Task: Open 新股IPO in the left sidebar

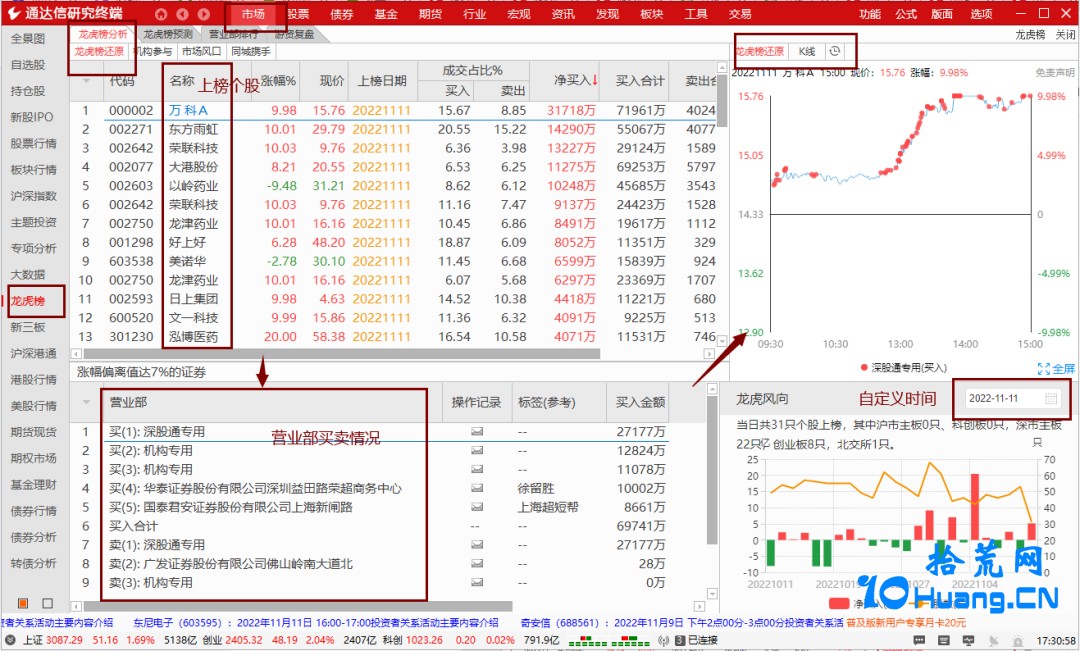Action: (32, 117)
